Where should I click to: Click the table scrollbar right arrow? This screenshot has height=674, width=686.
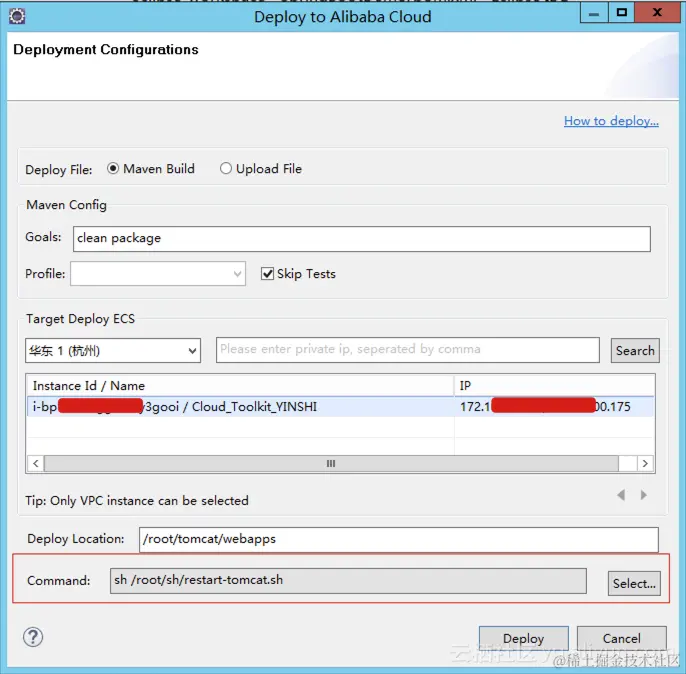[x=645, y=463]
